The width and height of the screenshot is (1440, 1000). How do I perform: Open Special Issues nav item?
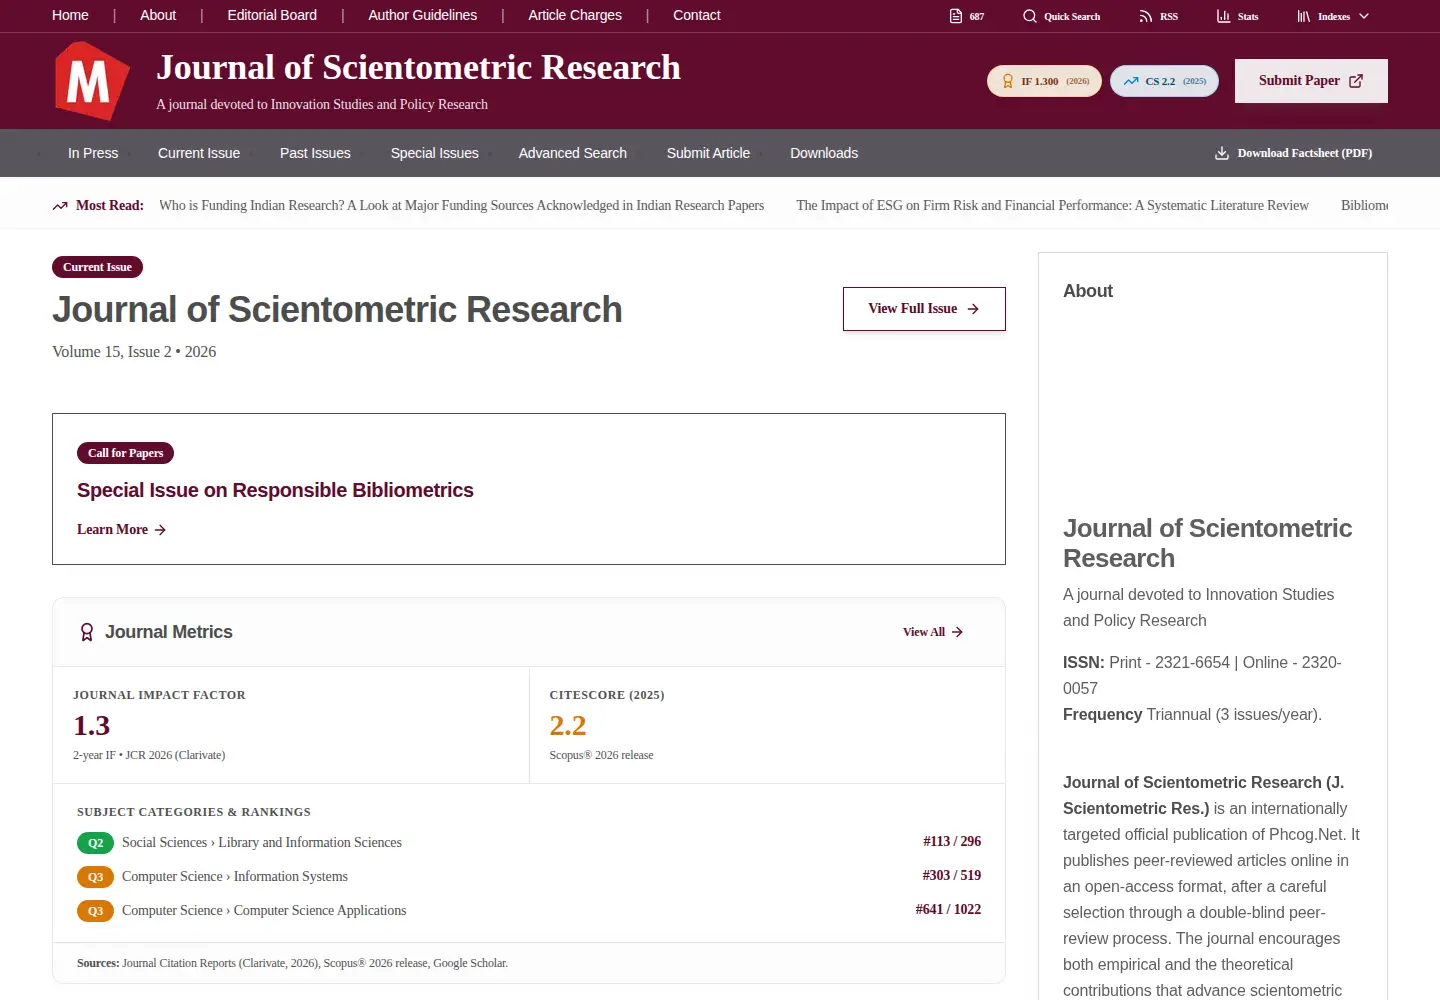tap(434, 153)
